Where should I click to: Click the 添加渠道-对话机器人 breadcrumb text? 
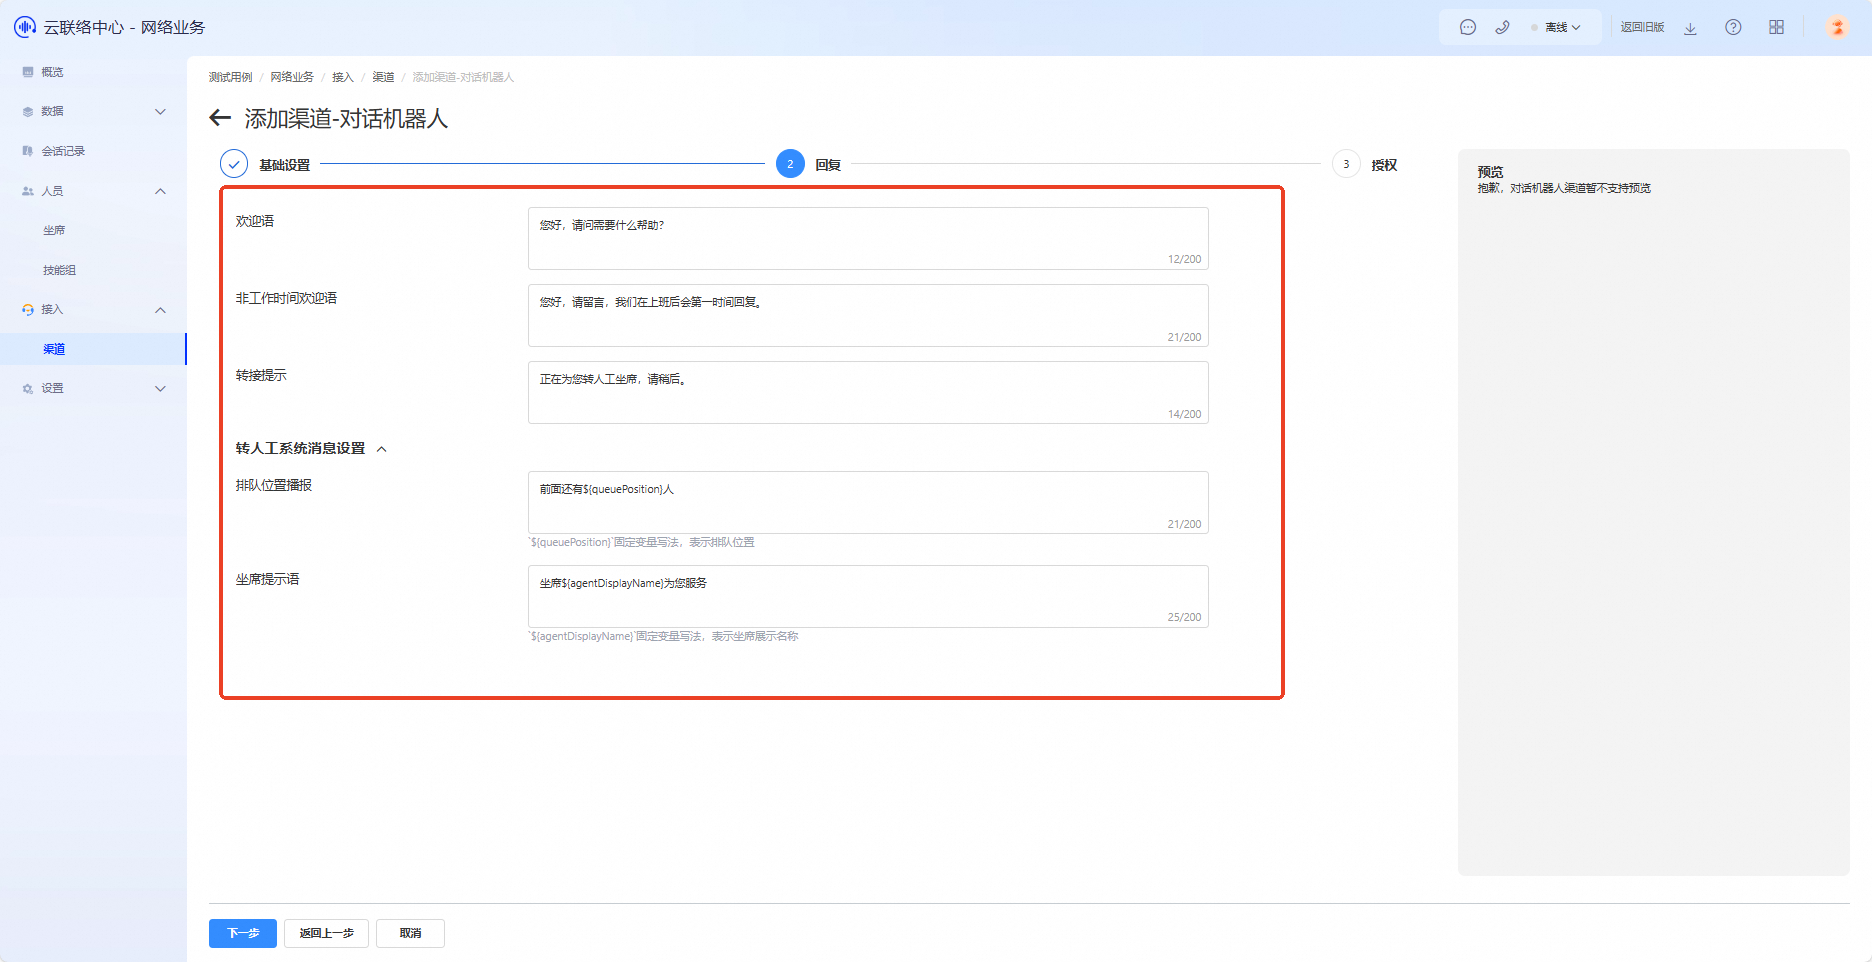pyautogui.click(x=463, y=77)
